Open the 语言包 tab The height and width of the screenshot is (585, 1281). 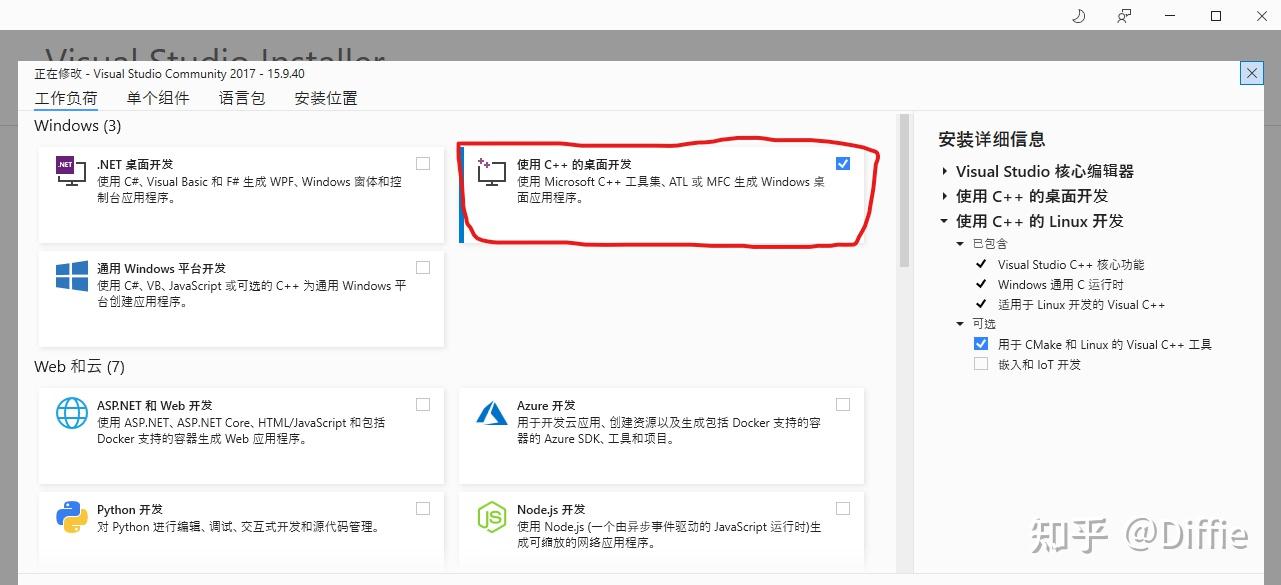point(242,98)
